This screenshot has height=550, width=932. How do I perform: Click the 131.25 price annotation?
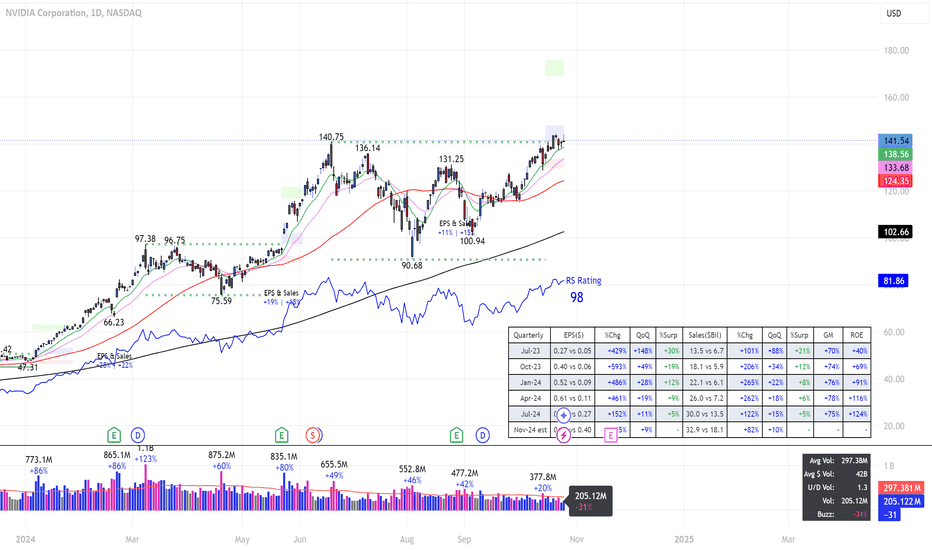click(452, 159)
